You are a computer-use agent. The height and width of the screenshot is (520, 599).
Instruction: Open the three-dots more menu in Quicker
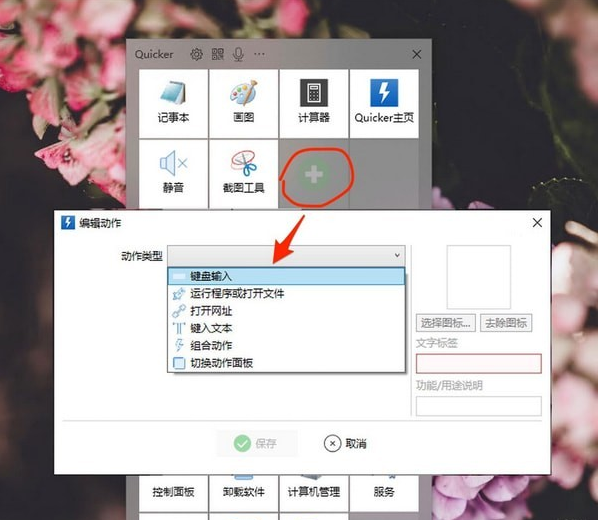pos(259,54)
